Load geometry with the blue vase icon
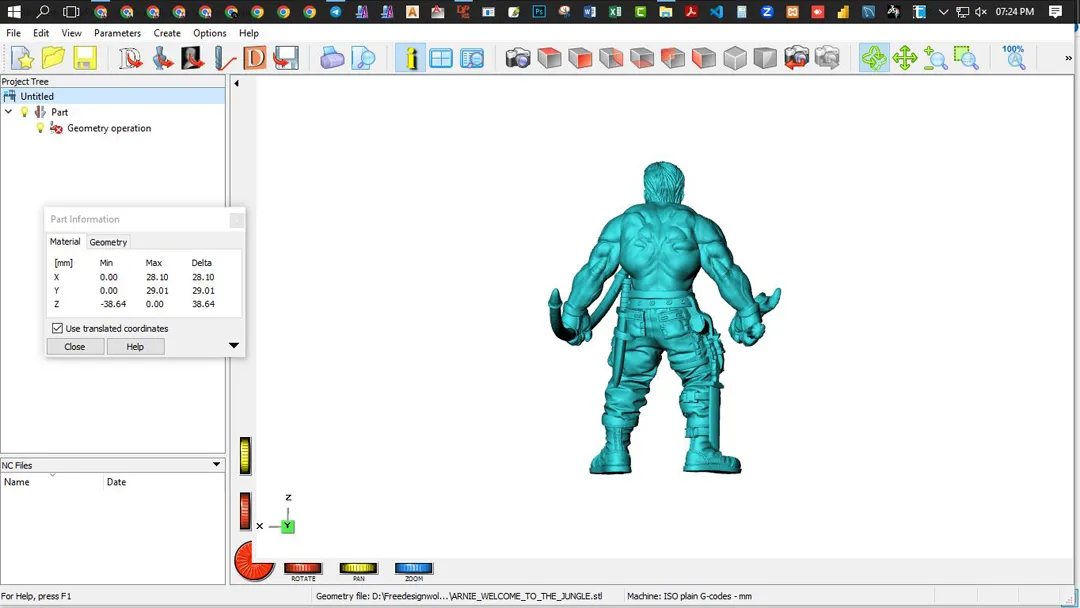 [162, 59]
